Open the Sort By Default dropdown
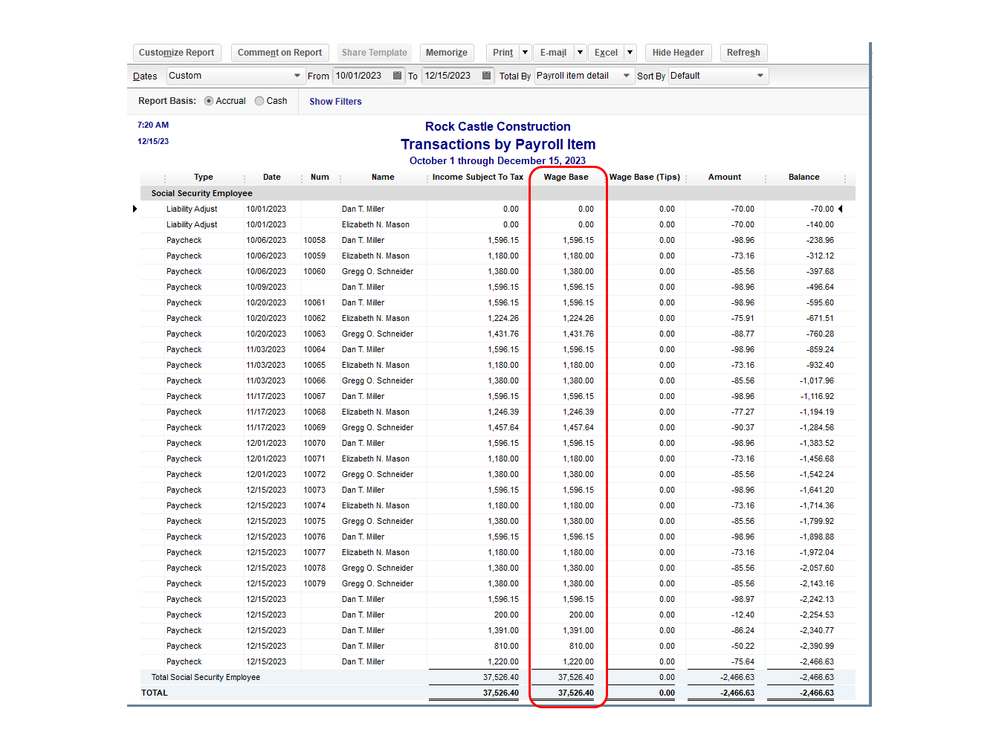Screen dimensions: 999x749 tap(760, 75)
